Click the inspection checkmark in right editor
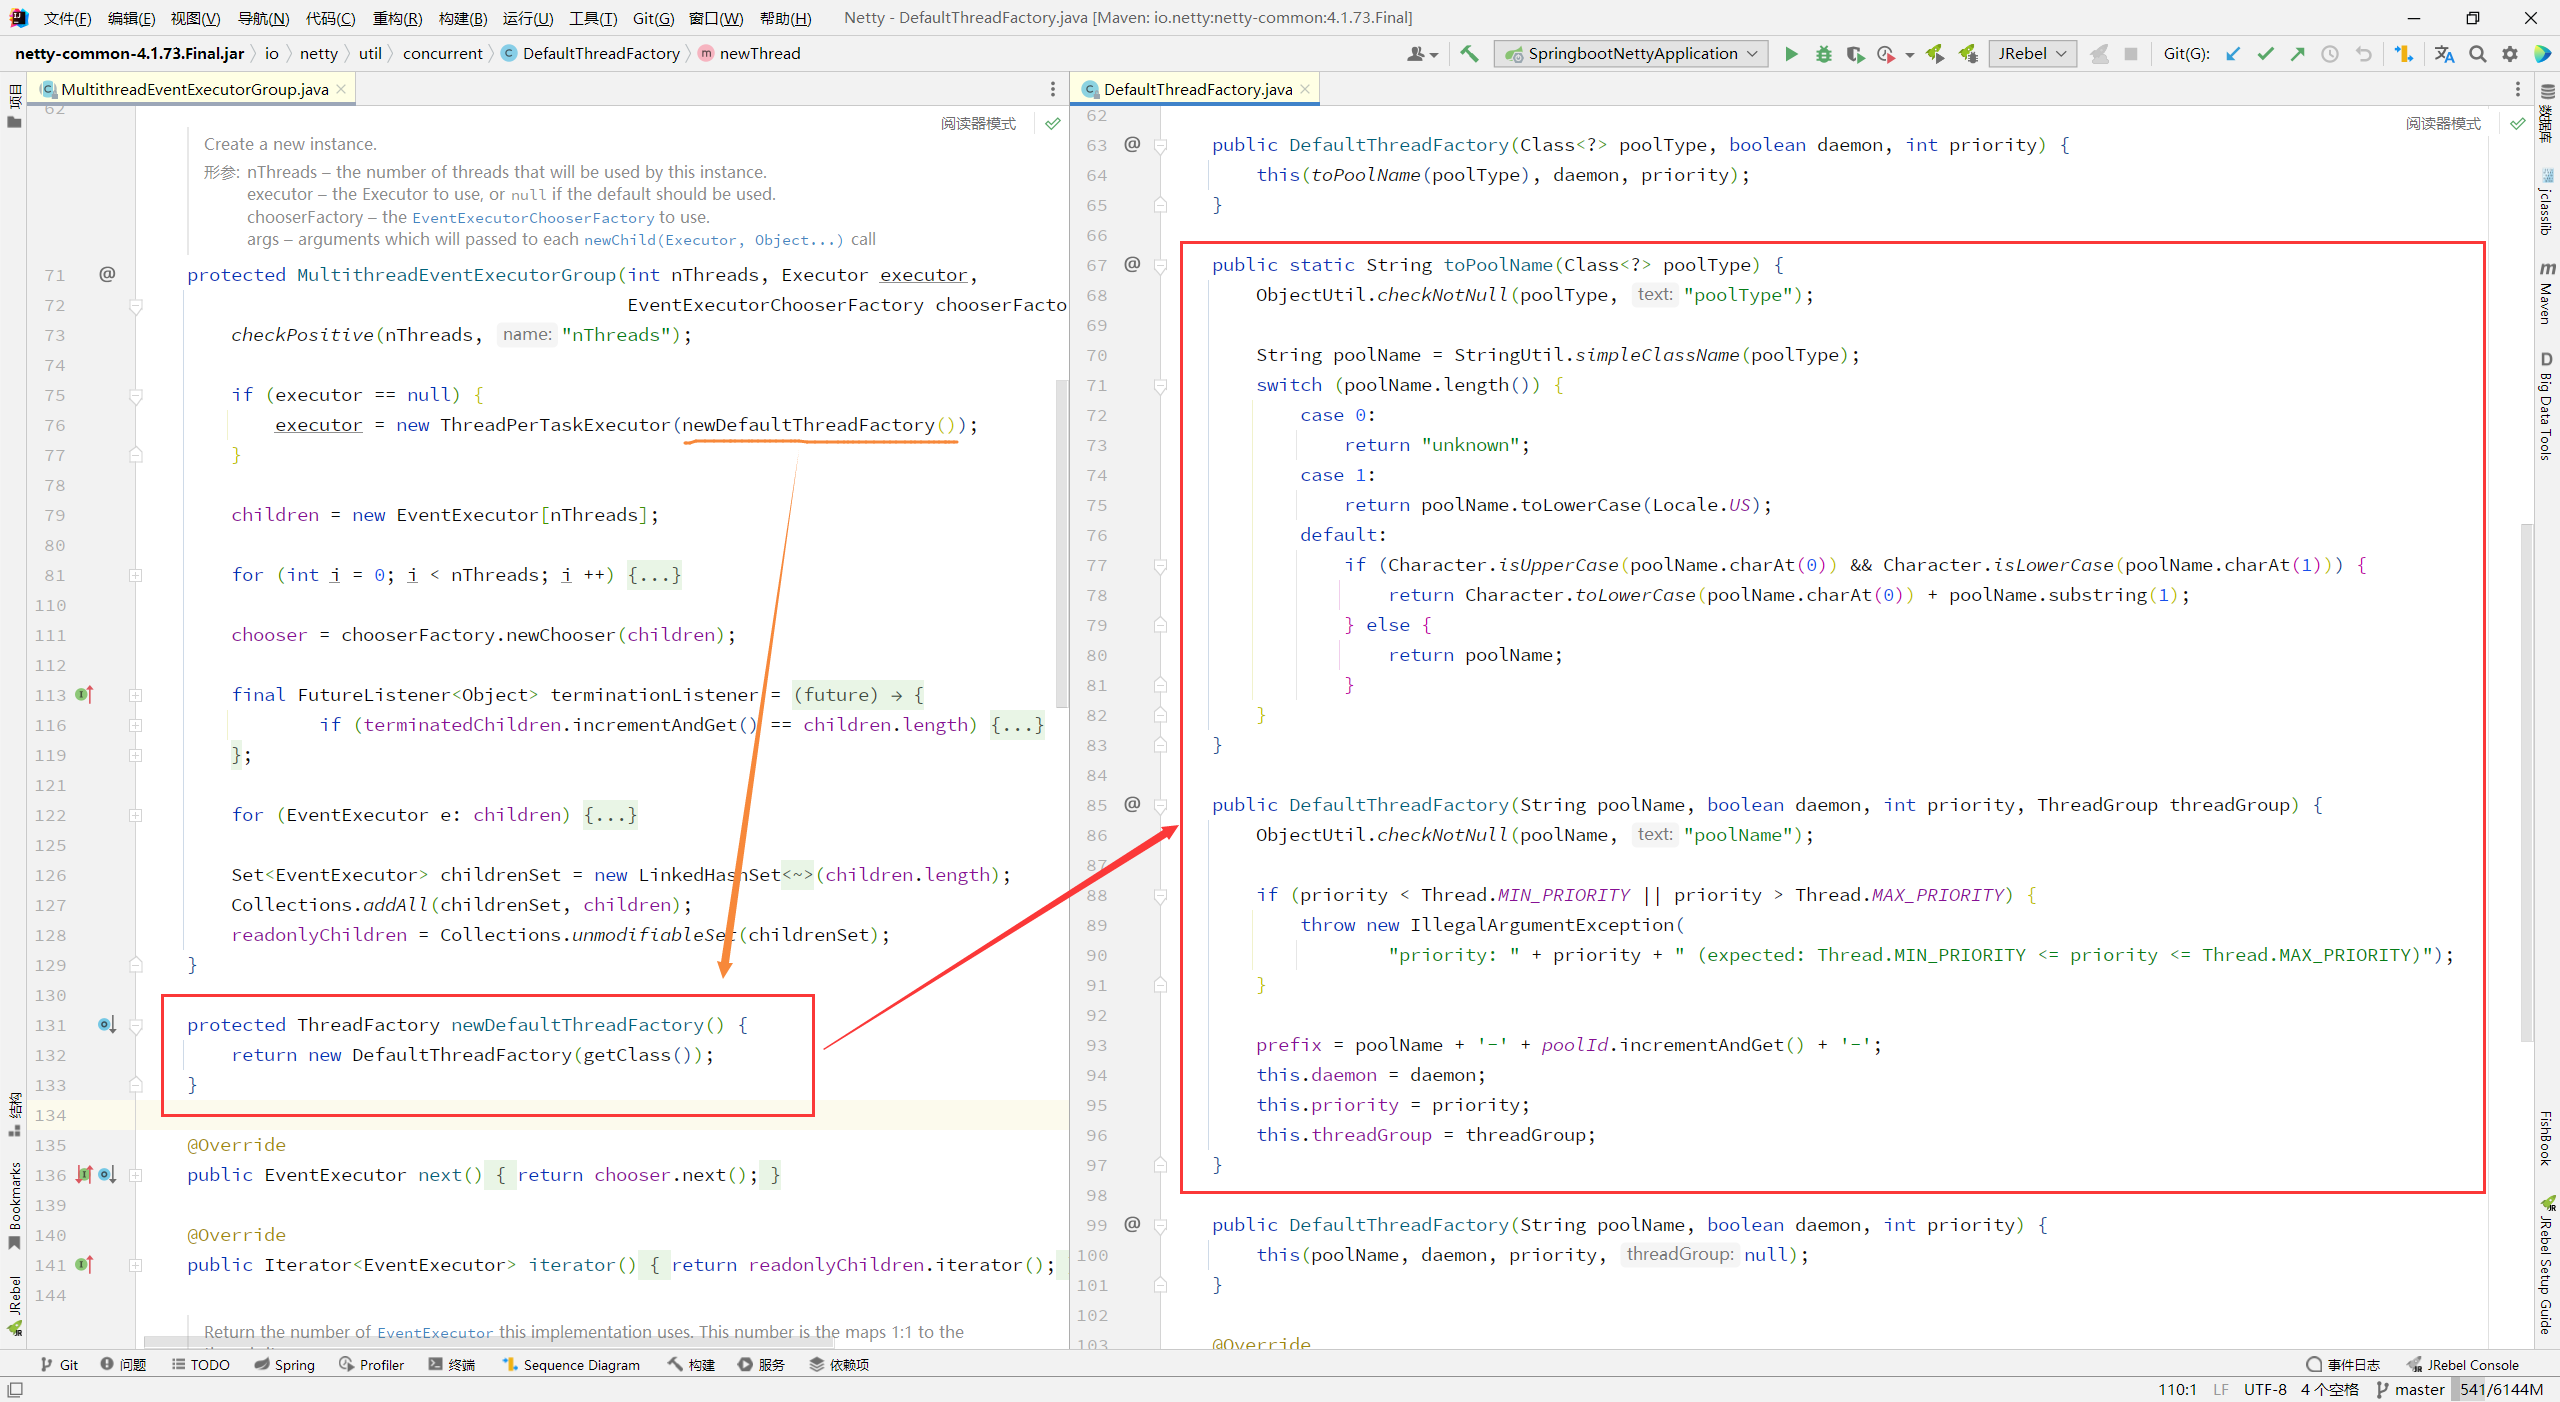Viewport: 2560px width, 1402px height. (2518, 124)
